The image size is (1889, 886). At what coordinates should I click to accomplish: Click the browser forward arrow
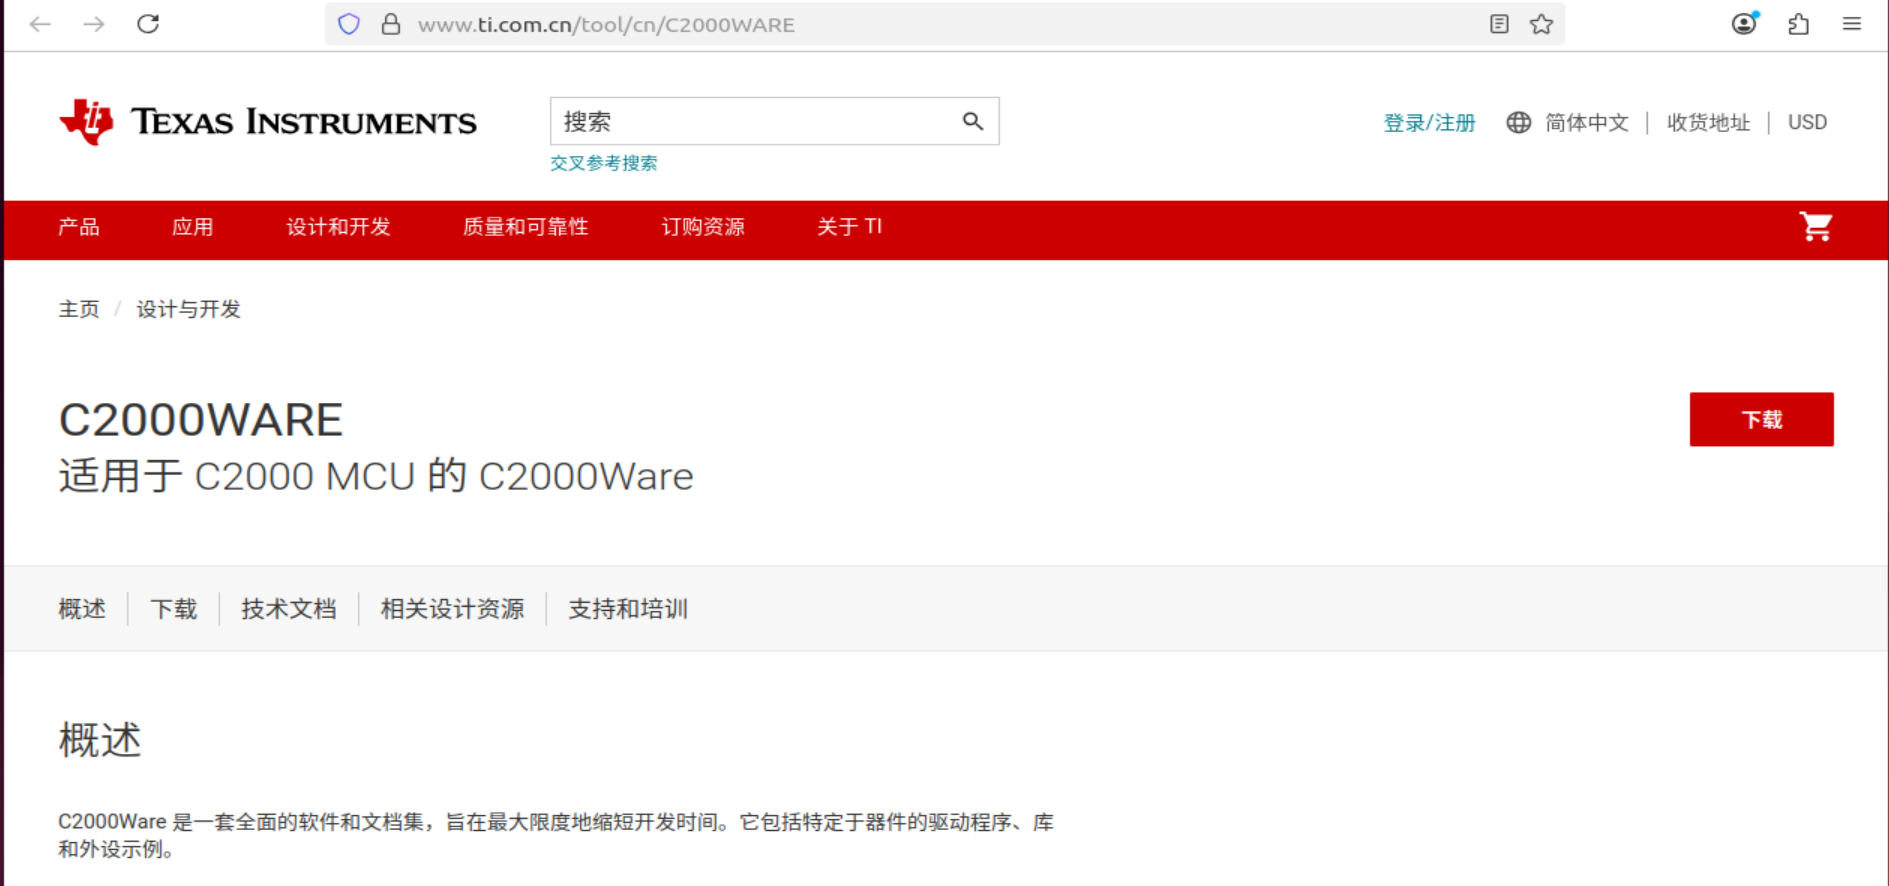(x=94, y=24)
